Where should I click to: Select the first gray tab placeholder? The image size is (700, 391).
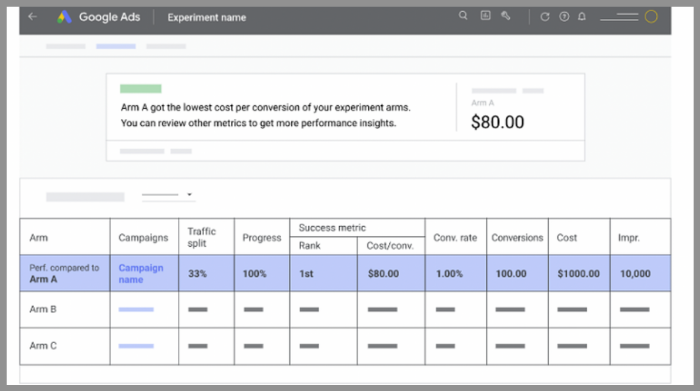[x=66, y=46]
